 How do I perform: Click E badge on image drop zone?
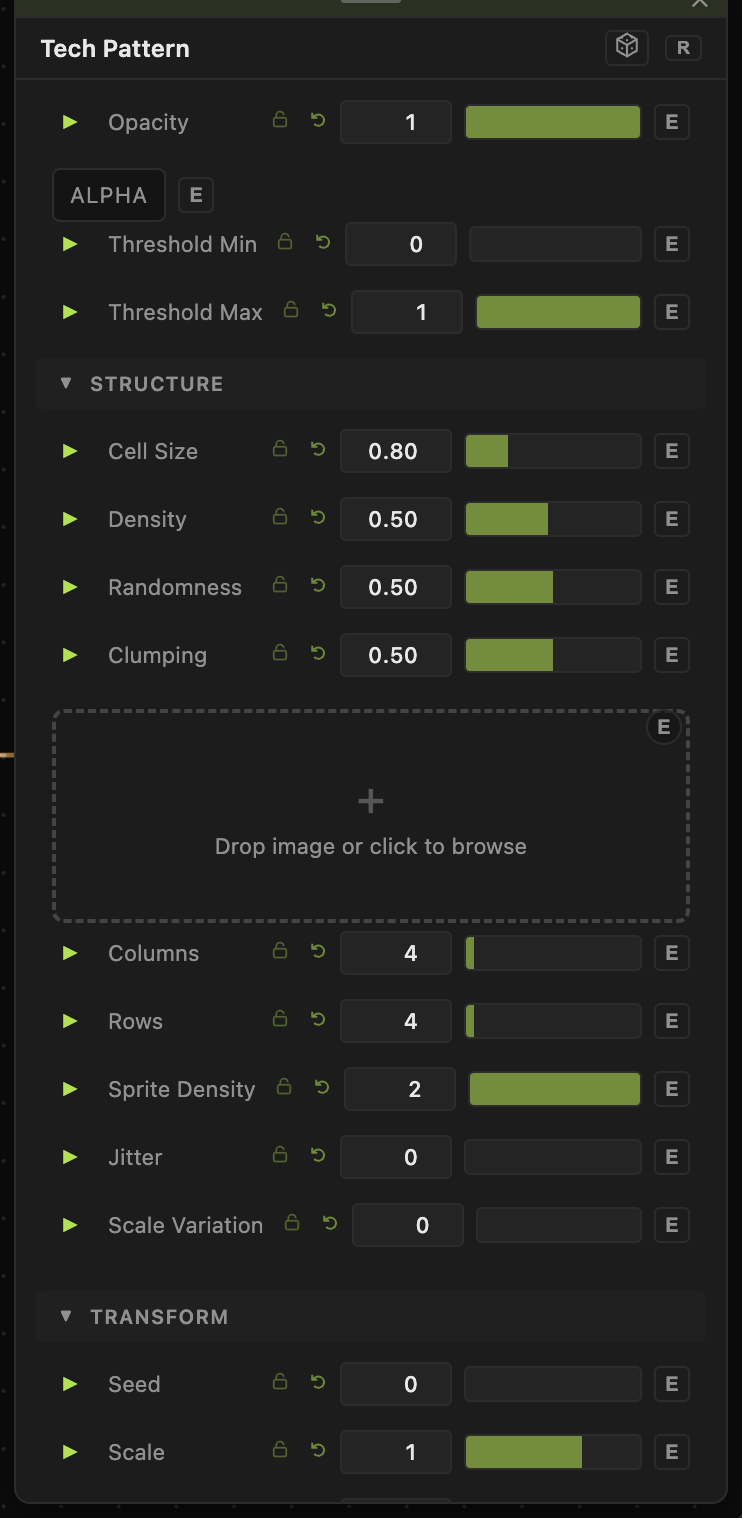tap(664, 727)
